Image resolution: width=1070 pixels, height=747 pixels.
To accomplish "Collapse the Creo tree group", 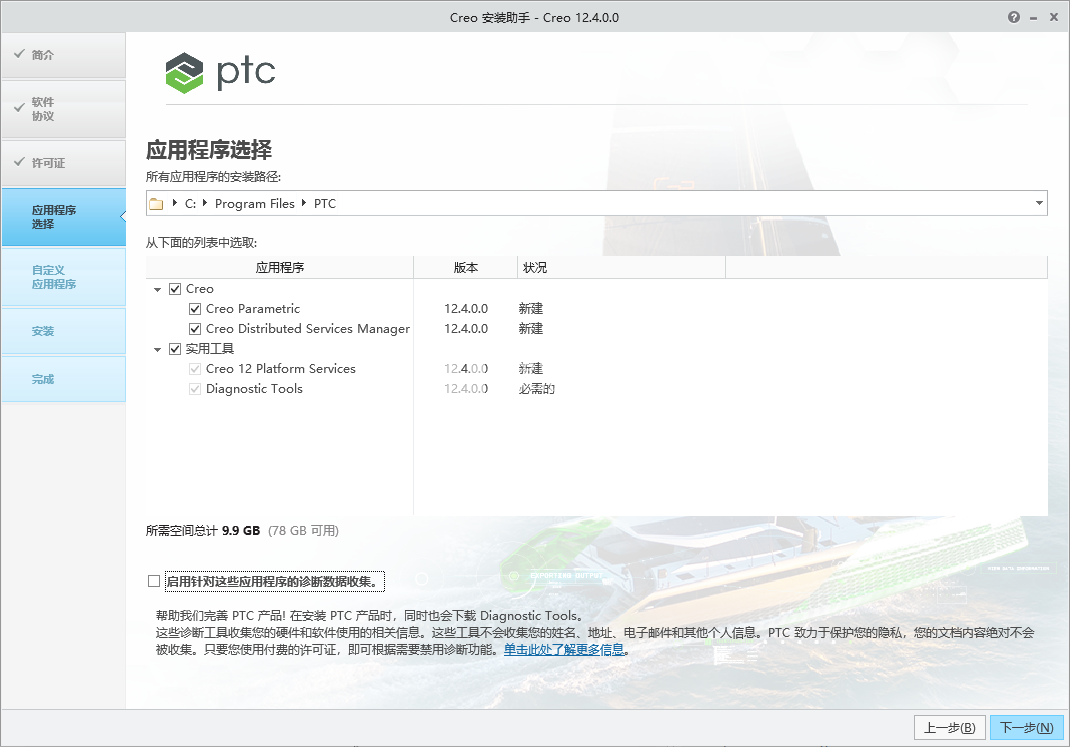I will tap(158, 290).
